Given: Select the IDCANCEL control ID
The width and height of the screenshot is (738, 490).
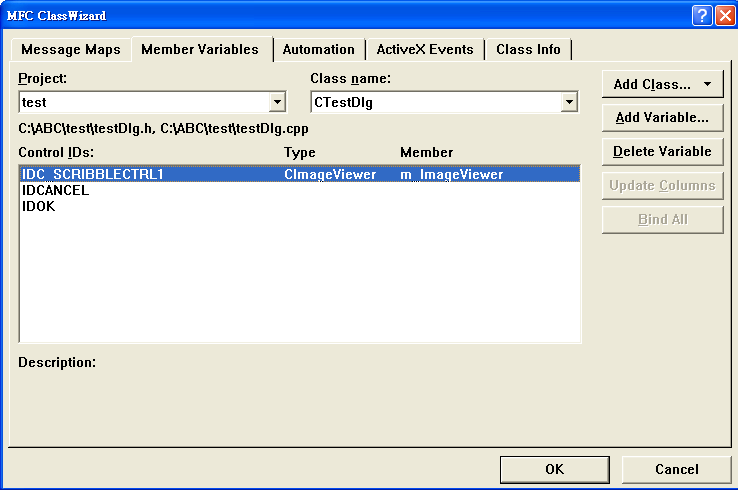Looking at the screenshot, I should (x=55, y=190).
